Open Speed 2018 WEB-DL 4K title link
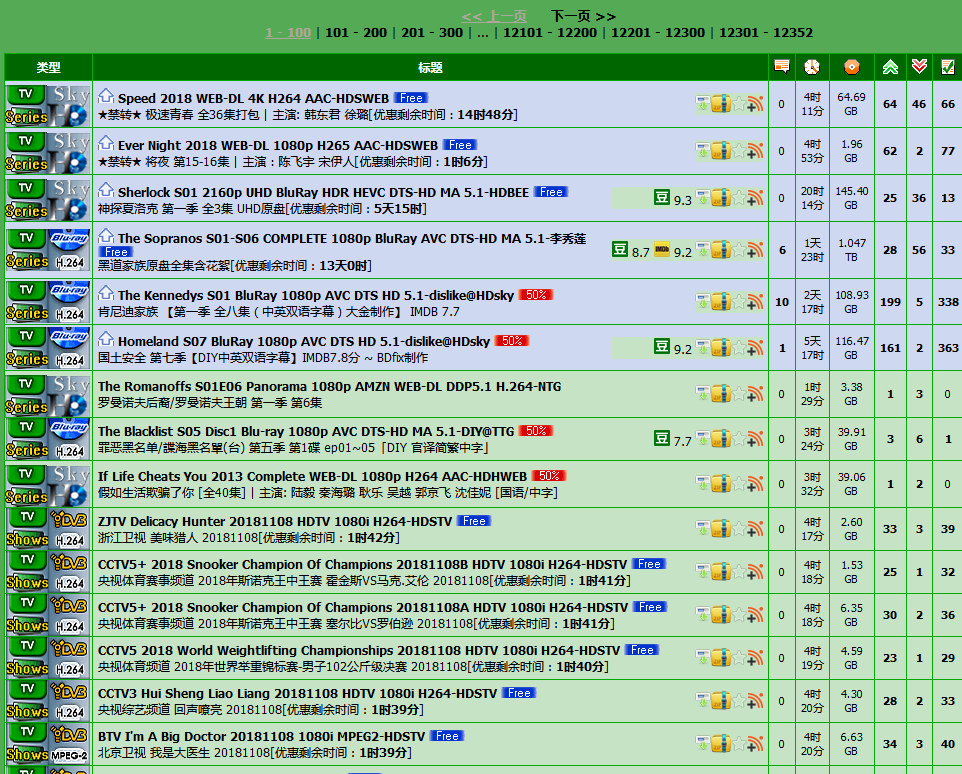This screenshot has height=774, width=962. click(253, 98)
